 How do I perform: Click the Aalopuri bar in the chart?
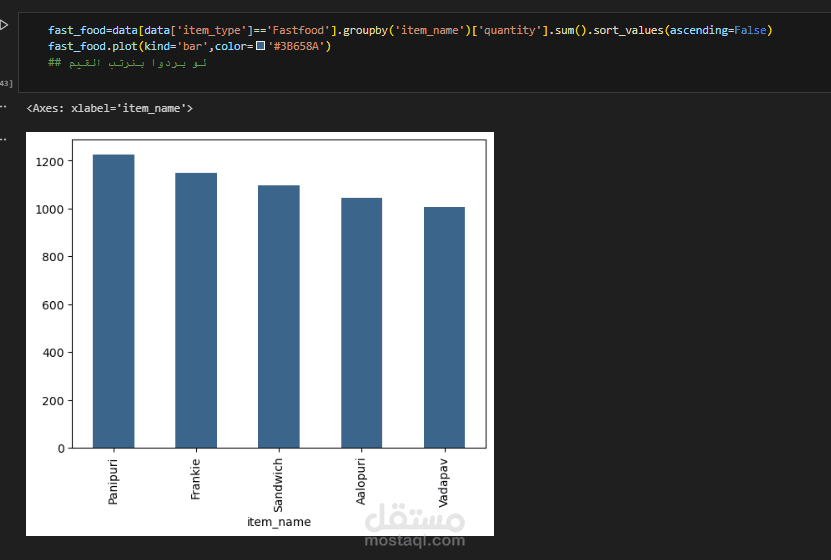pos(361,323)
